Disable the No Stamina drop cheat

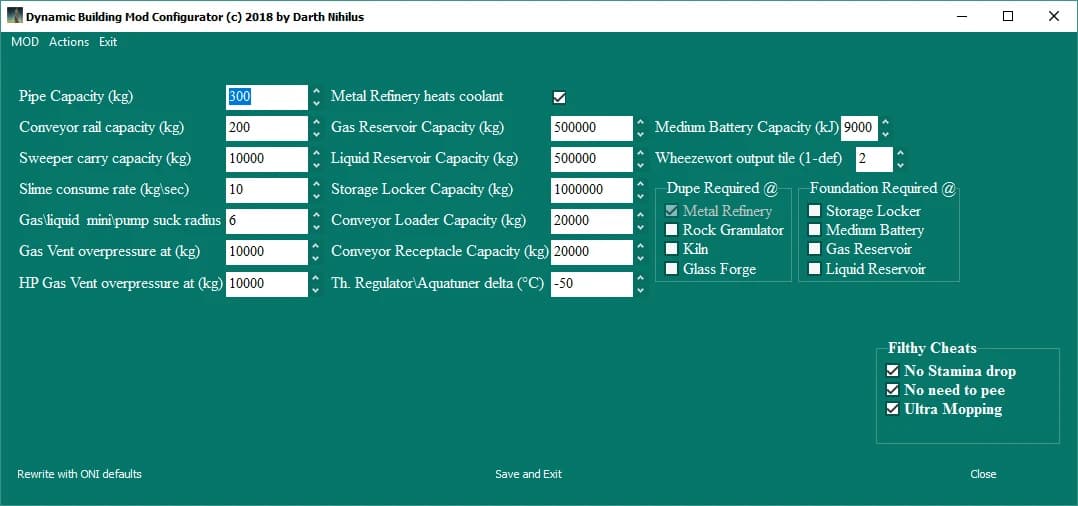point(892,371)
